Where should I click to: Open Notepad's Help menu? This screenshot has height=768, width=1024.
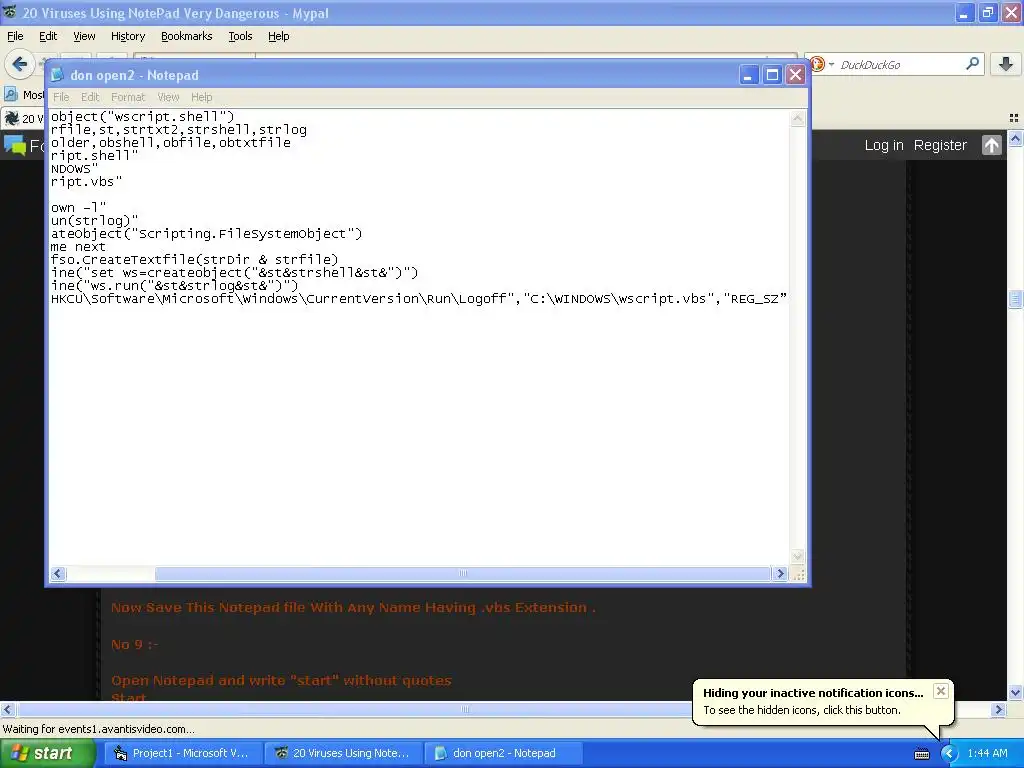click(201, 97)
